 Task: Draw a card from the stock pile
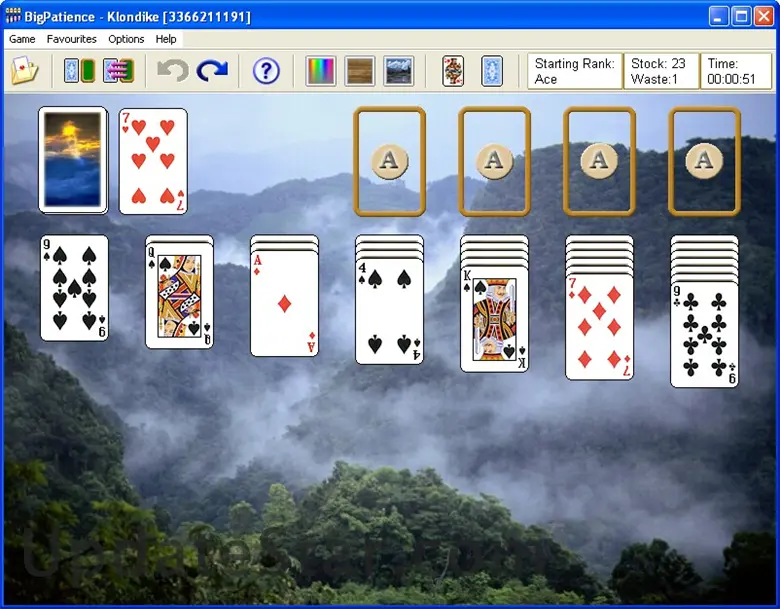pyautogui.click(x=73, y=160)
